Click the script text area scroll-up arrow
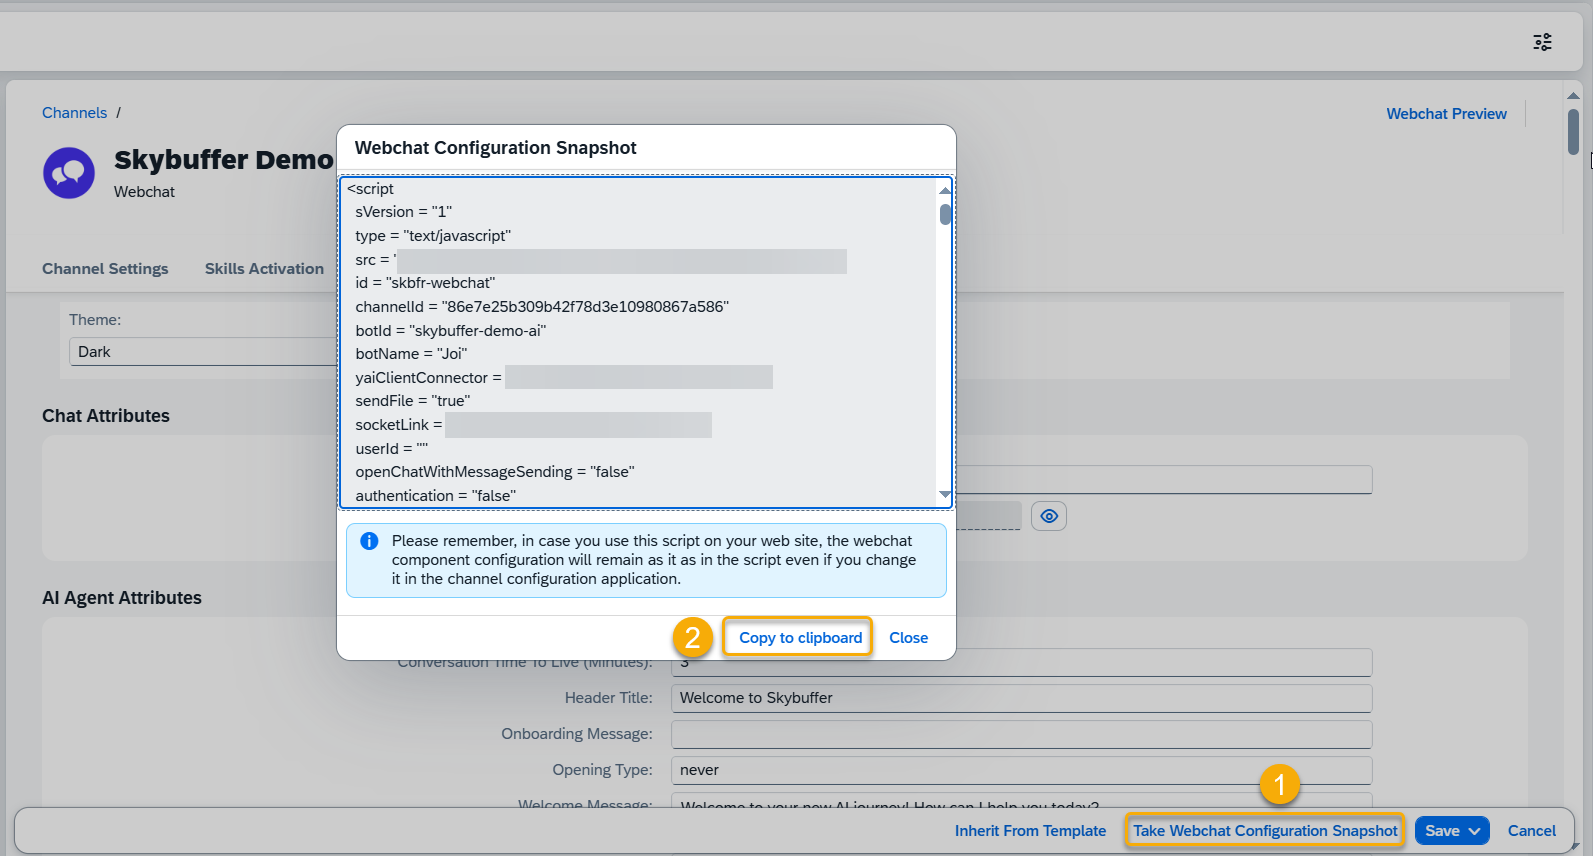 click(x=945, y=190)
